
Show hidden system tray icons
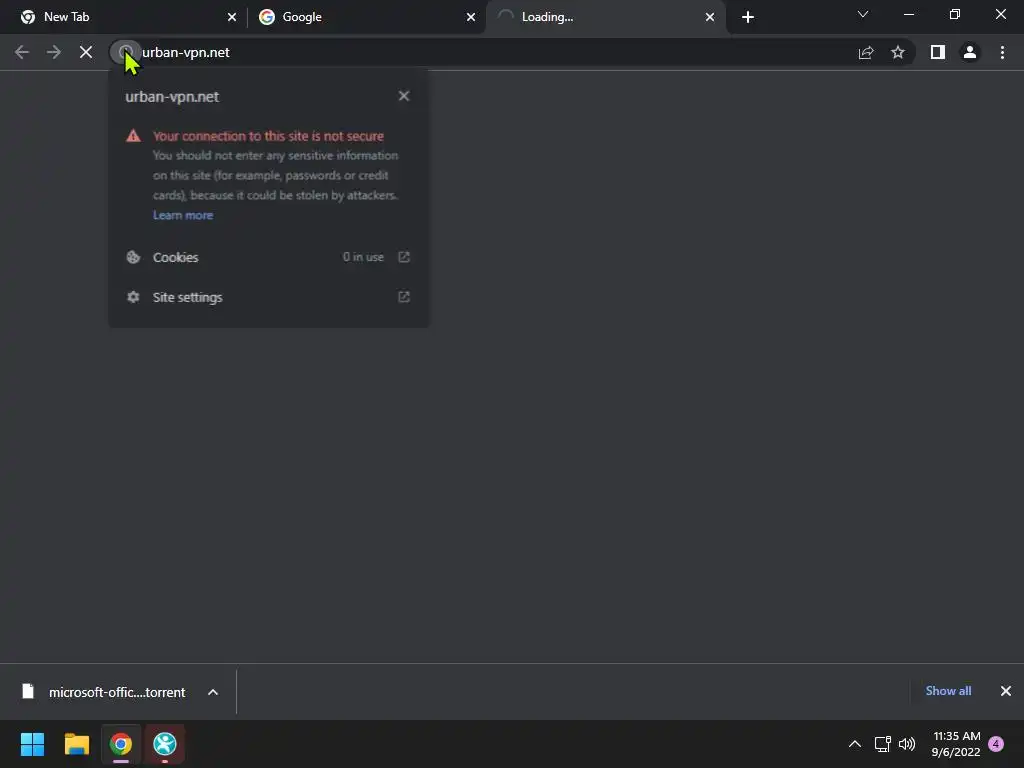click(x=854, y=744)
